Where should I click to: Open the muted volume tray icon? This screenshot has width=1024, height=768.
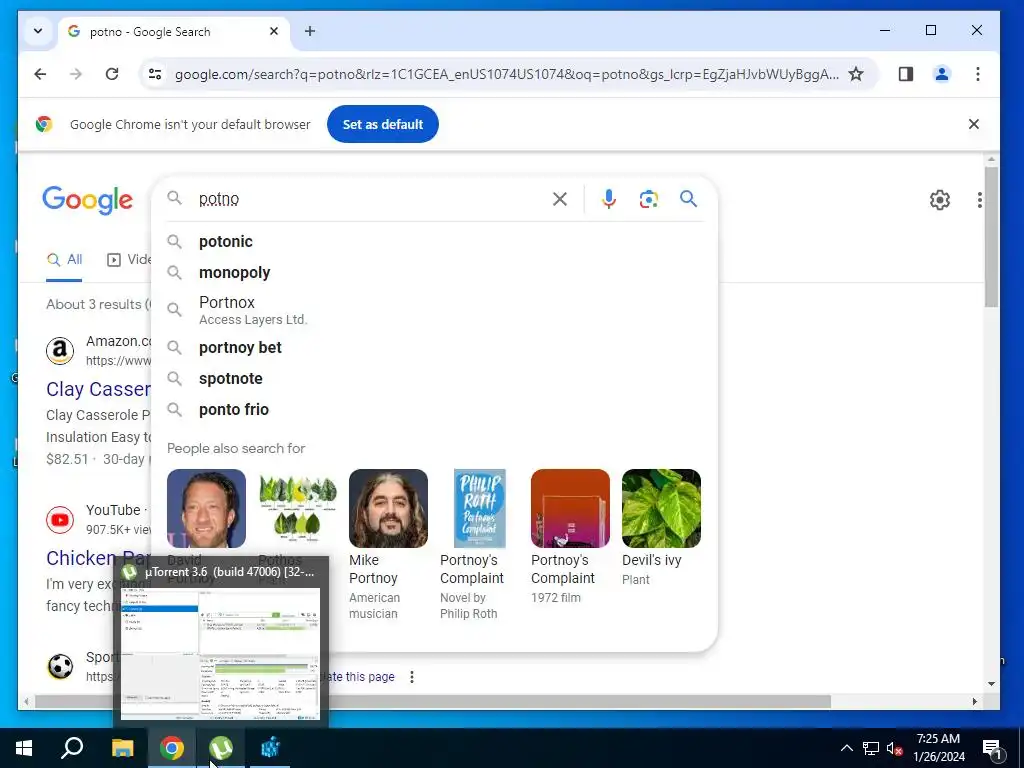click(x=894, y=748)
